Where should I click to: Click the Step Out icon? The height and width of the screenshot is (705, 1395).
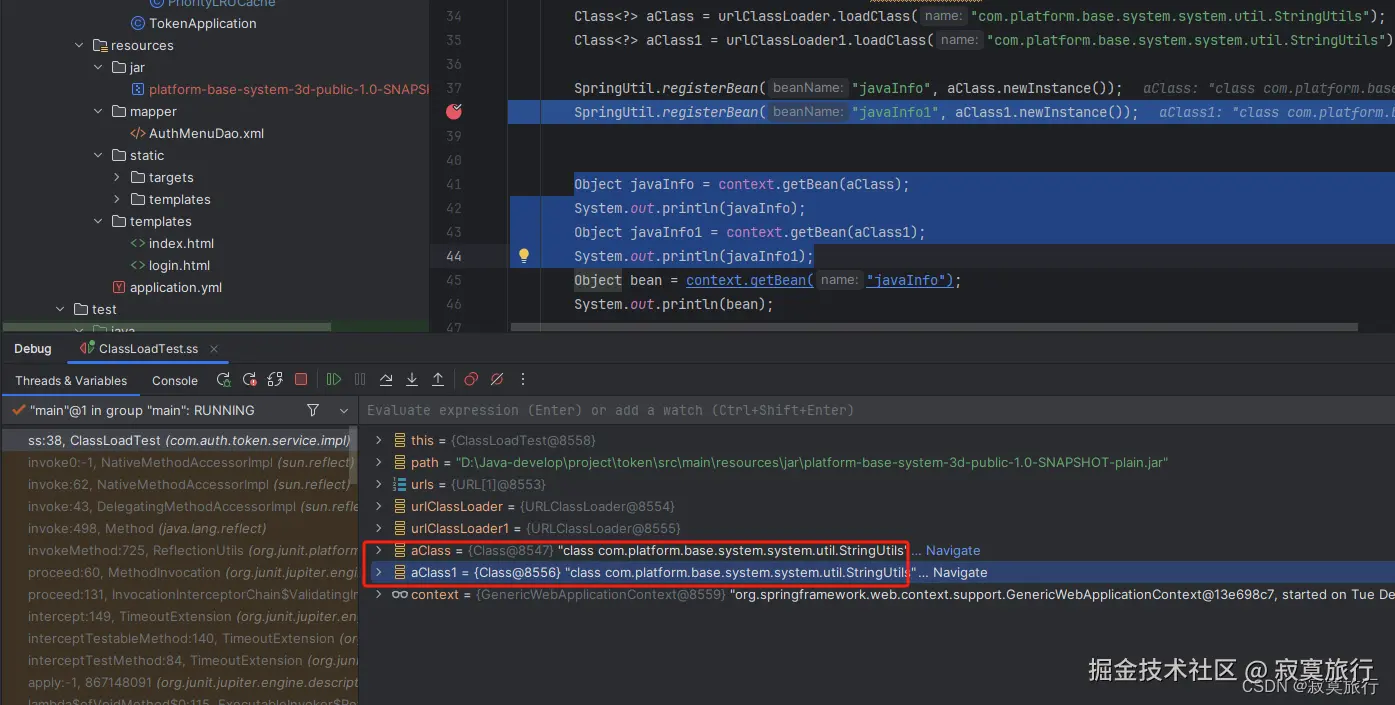coord(438,380)
